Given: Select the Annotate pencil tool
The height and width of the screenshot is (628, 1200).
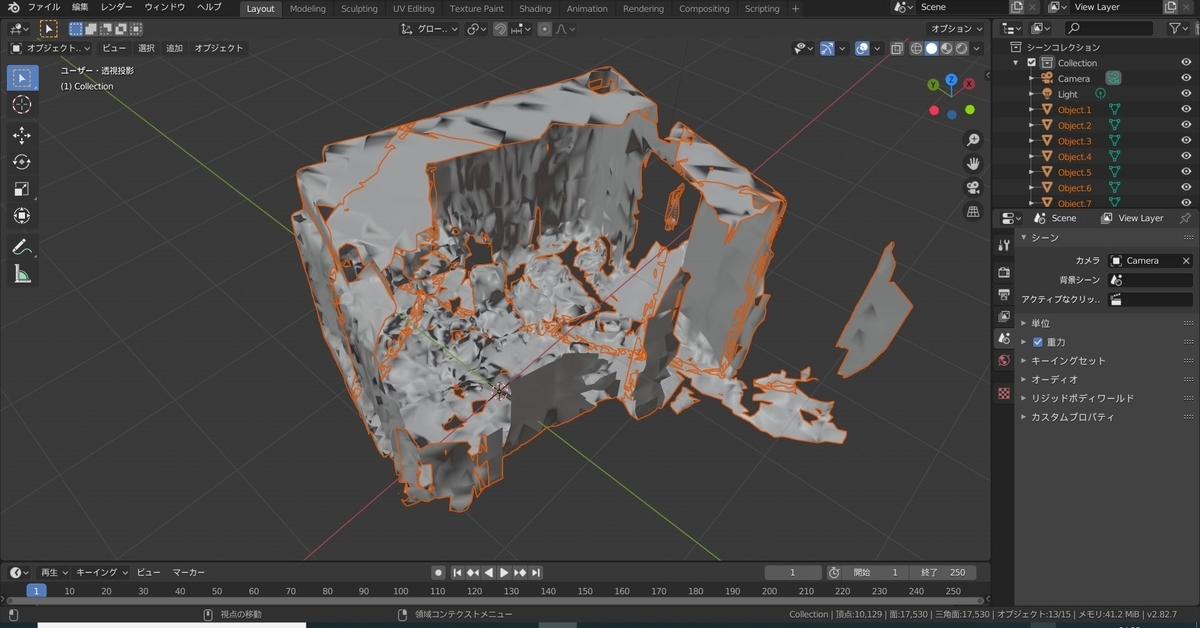Looking at the screenshot, I should tap(22, 246).
